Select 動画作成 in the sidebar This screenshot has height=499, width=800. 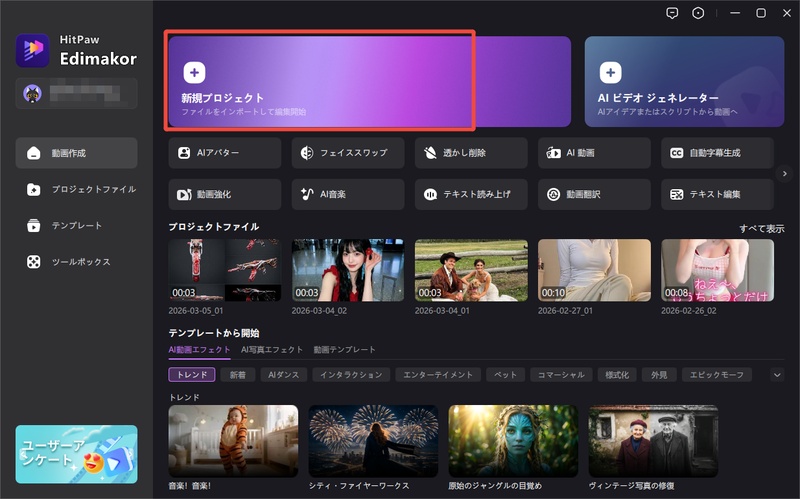77,153
